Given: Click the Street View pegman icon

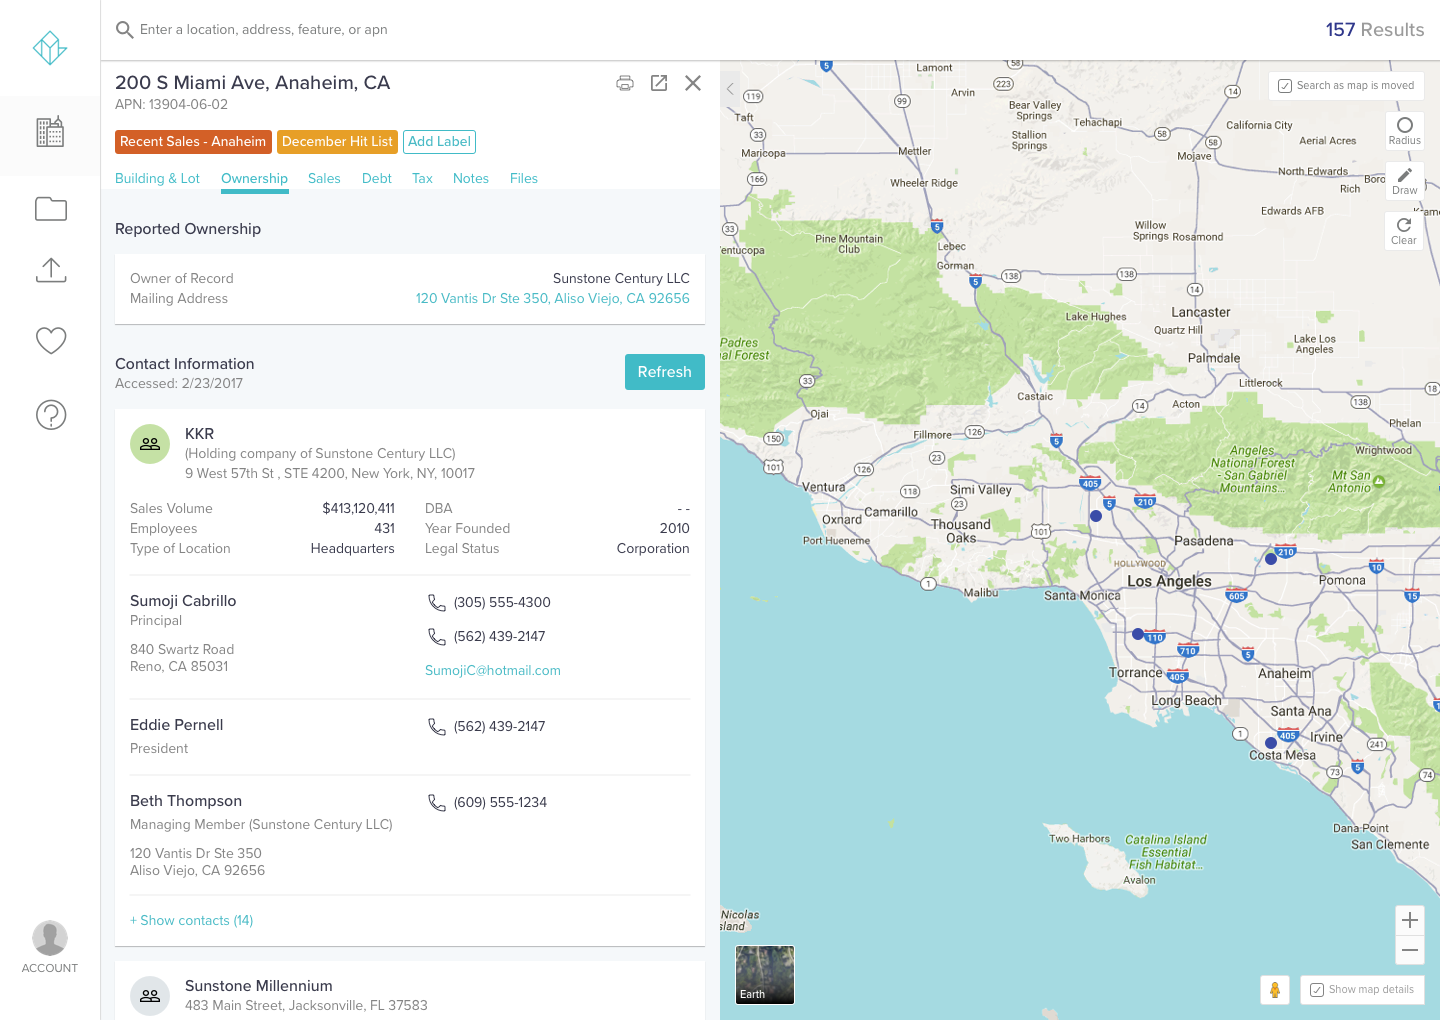Looking at the screenshot, I should (1275, 990).
